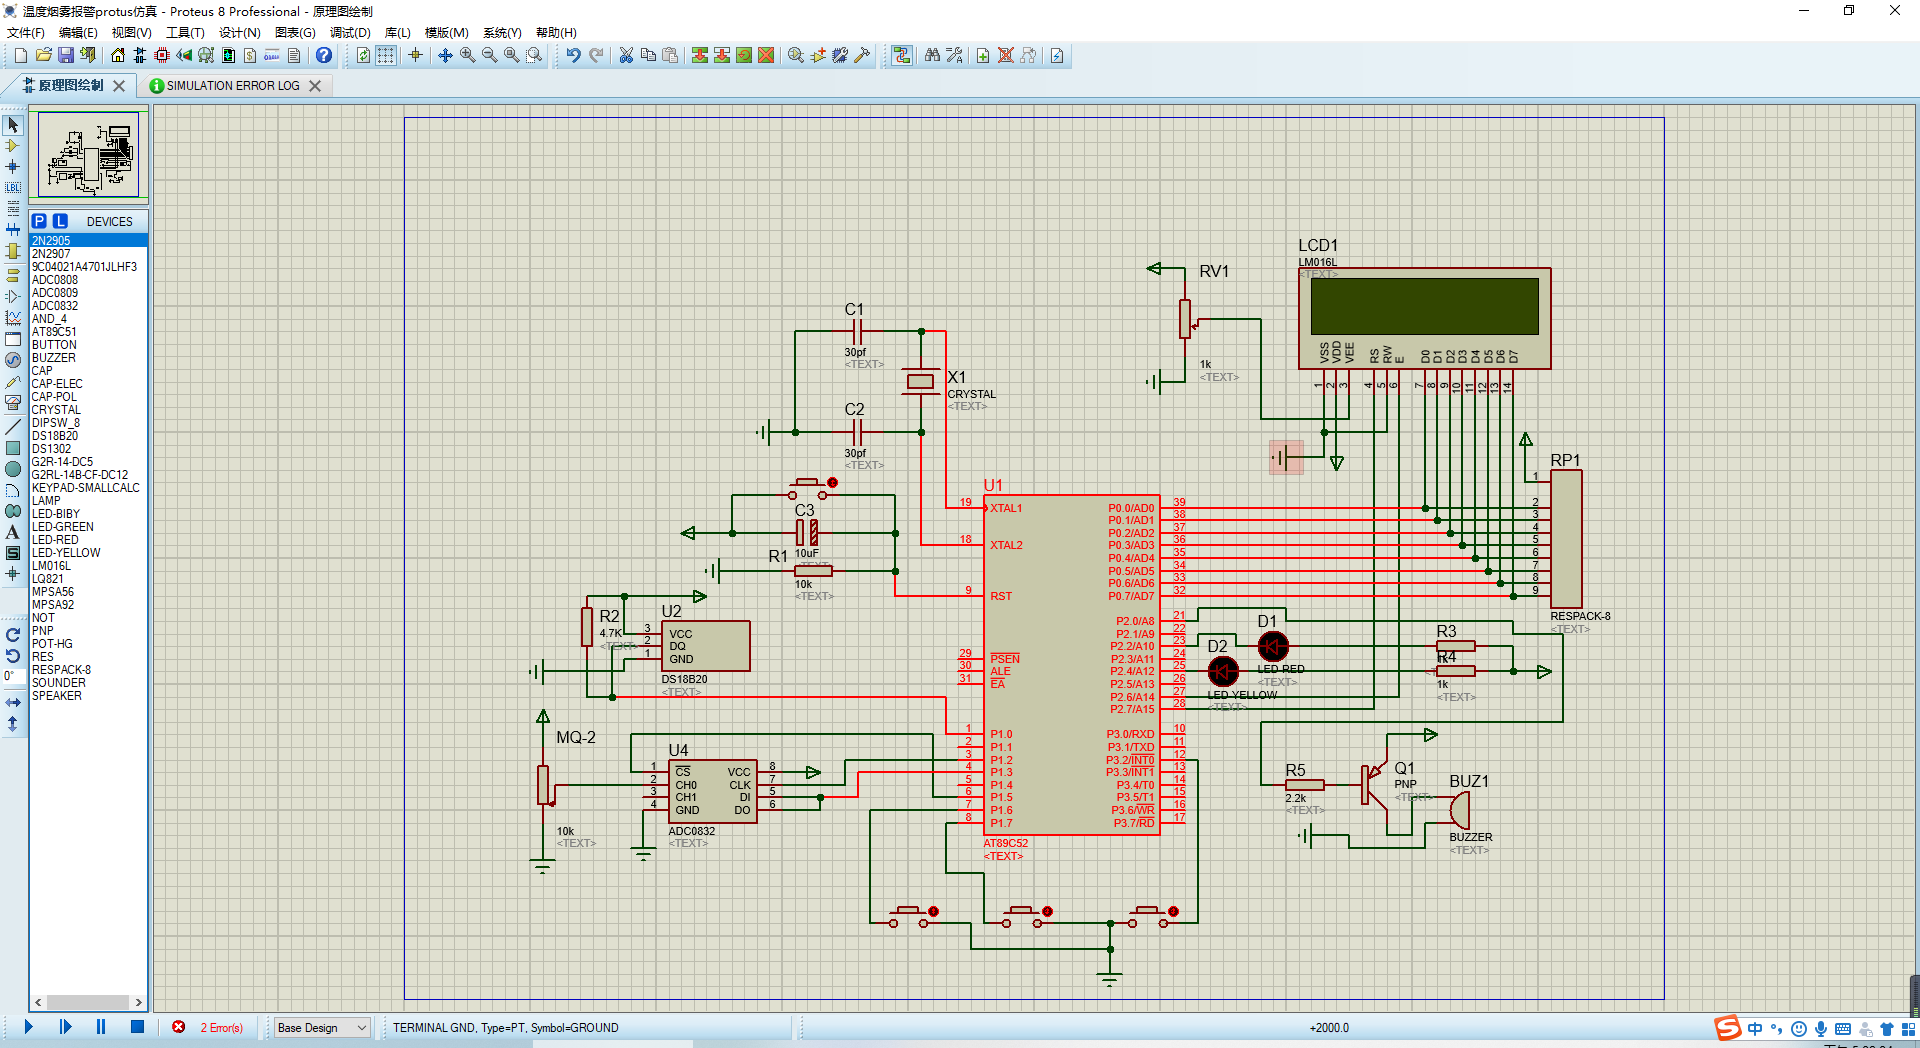Open electrical rules check icon
The width and height of the screenshot is (1920, 1048).
coord(1057,55)
